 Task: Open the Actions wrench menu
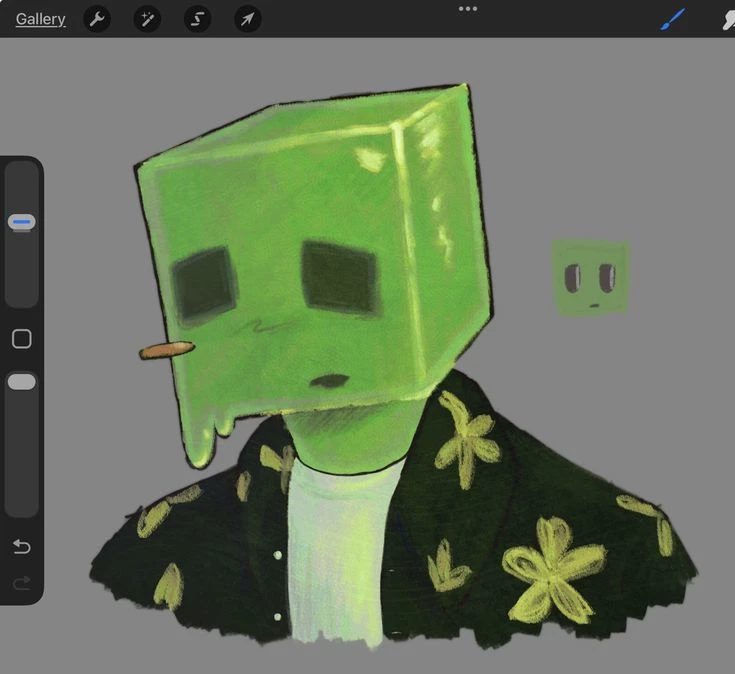[97, 19]
